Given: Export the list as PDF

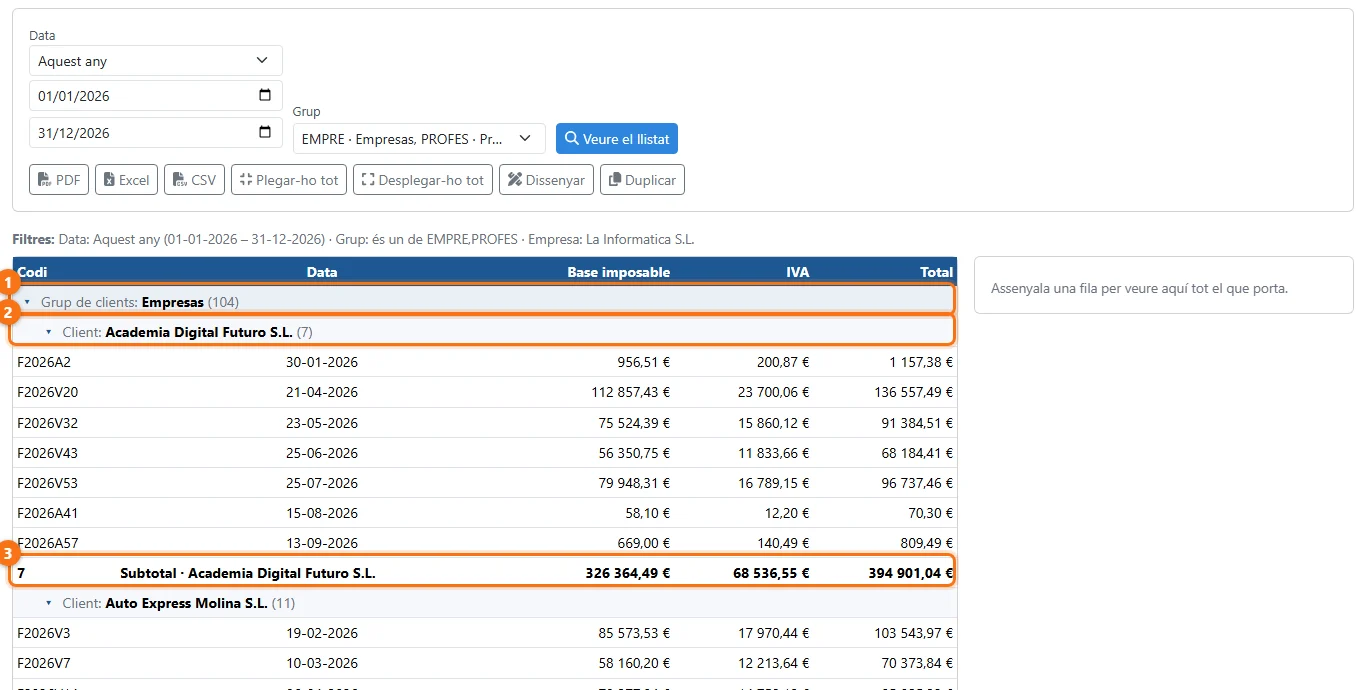Looking at the screenshot, I should [x=59, y=180].
